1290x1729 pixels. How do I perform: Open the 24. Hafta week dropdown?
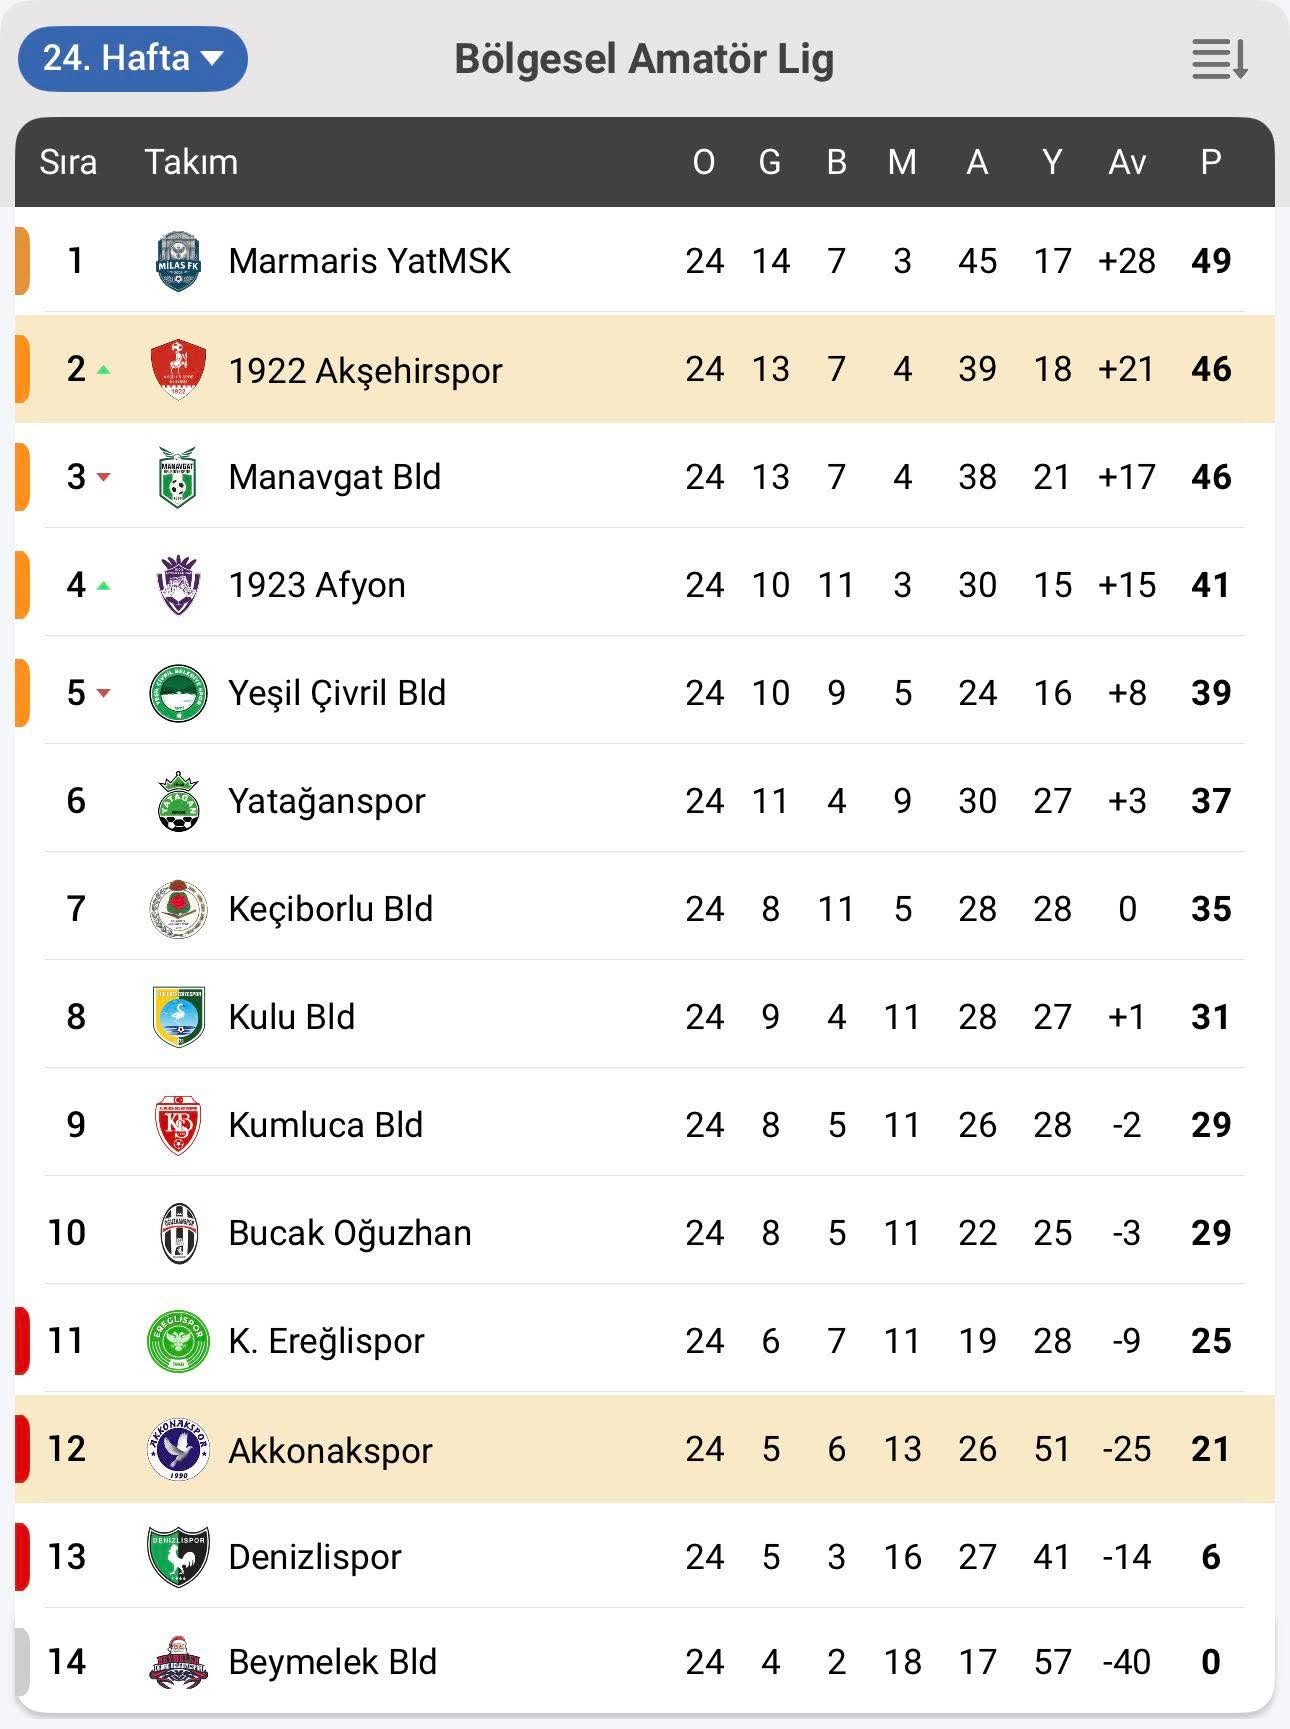[132, 58]
